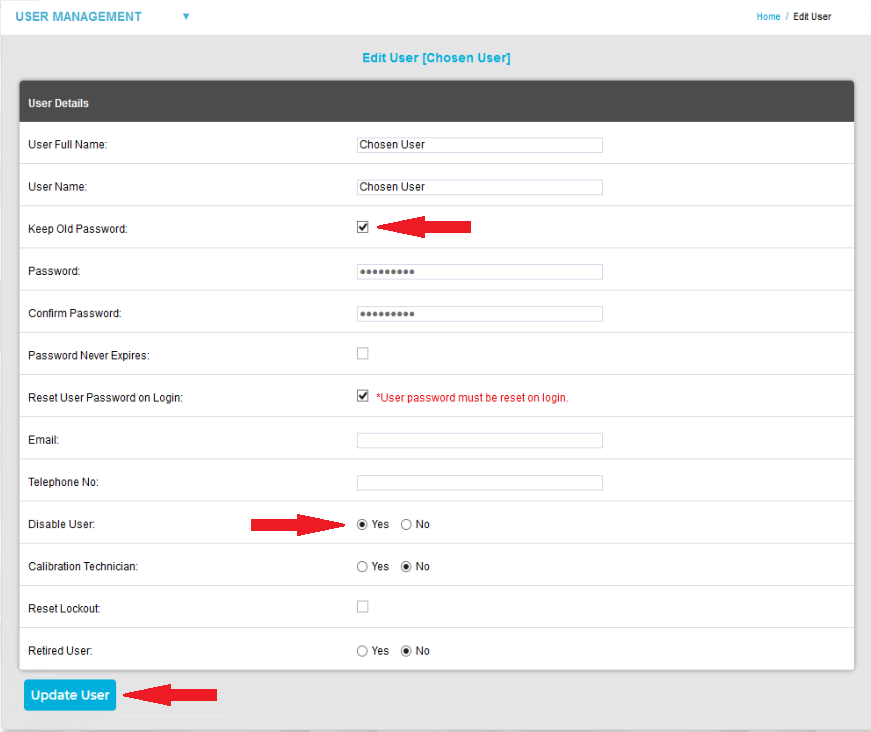871x732 pixels.
Task: Open the User Management menu title
Action: click(x=79, y=17)
